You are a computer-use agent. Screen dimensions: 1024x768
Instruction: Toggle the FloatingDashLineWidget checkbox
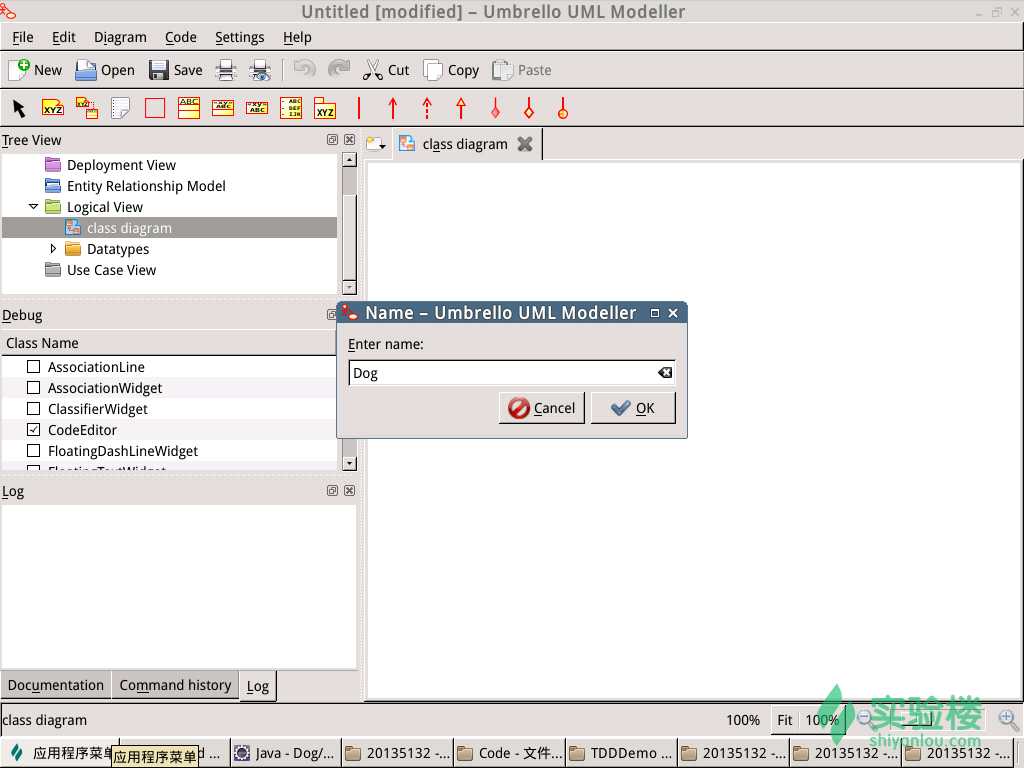(33, 450)
